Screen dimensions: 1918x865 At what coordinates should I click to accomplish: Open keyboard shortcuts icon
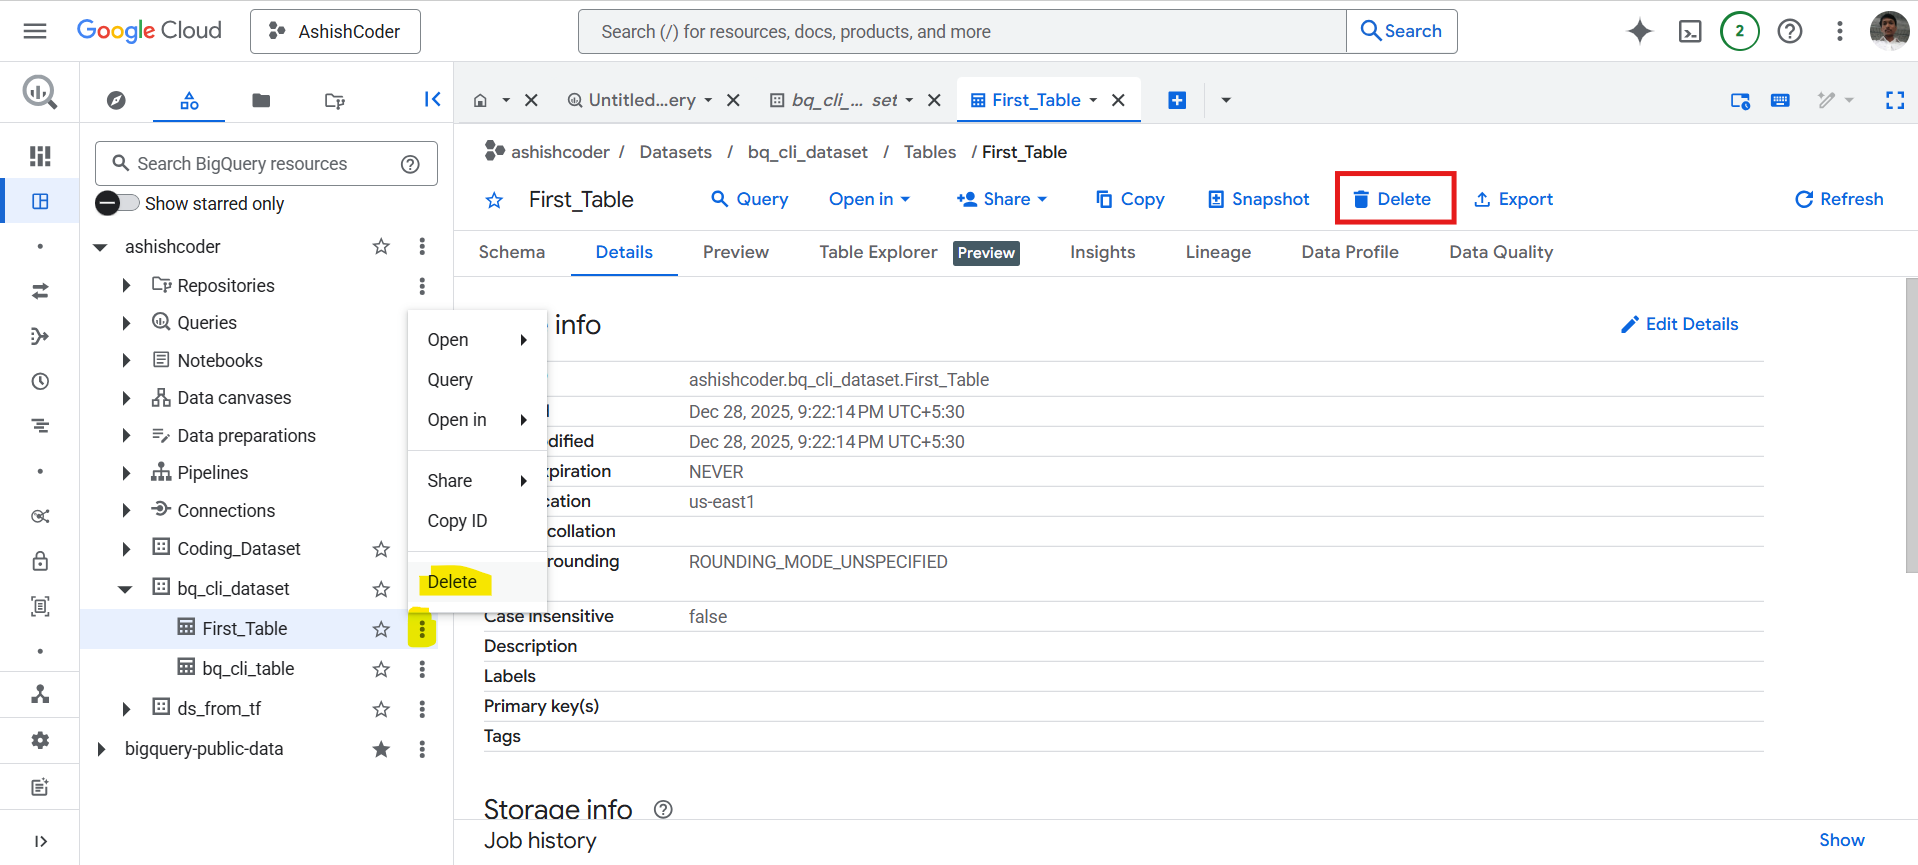point(1780,100)
